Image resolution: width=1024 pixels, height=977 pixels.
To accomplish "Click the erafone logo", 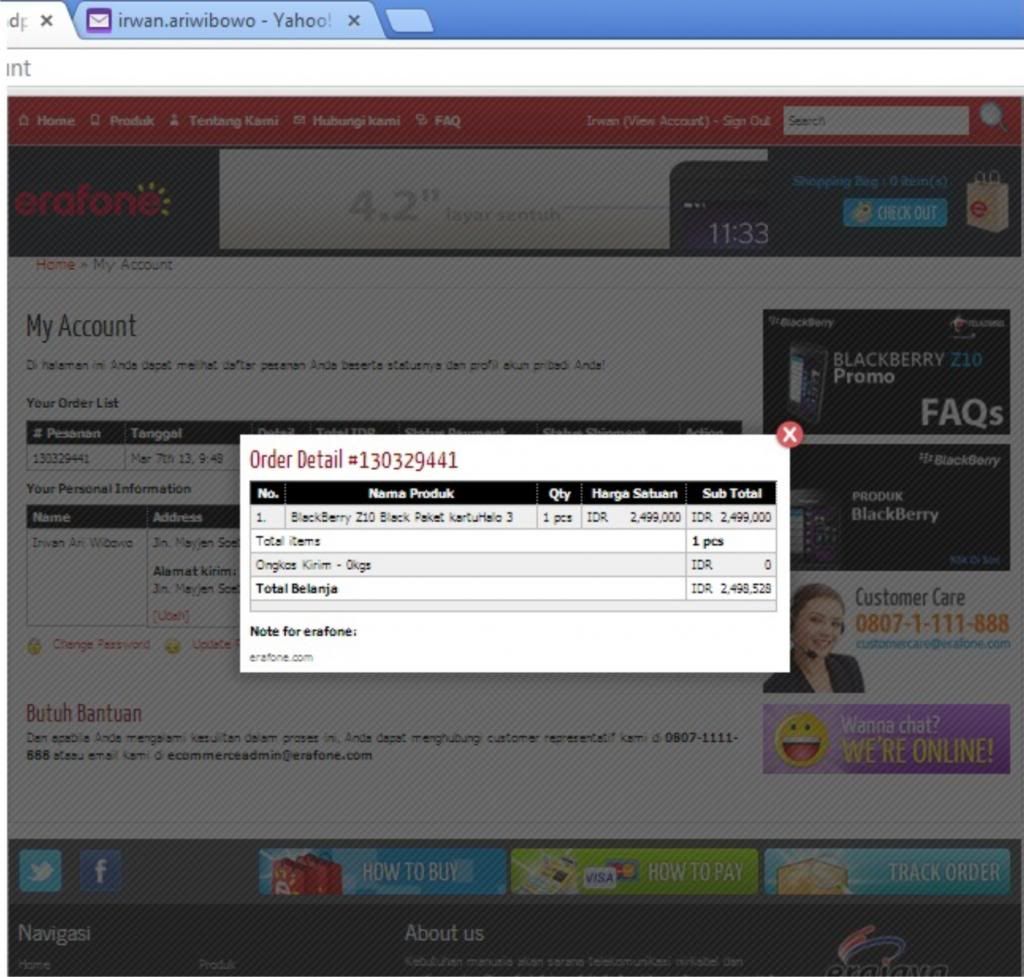I will click(x=91, y=200).
